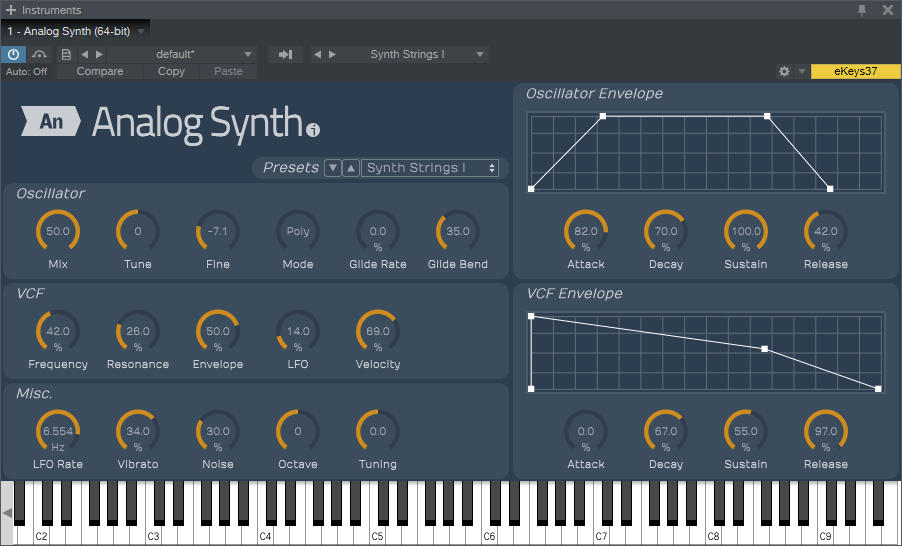Click Oscillator Envelope Attack knob
The height and width of the screenshot is (546, 902).
586,231
